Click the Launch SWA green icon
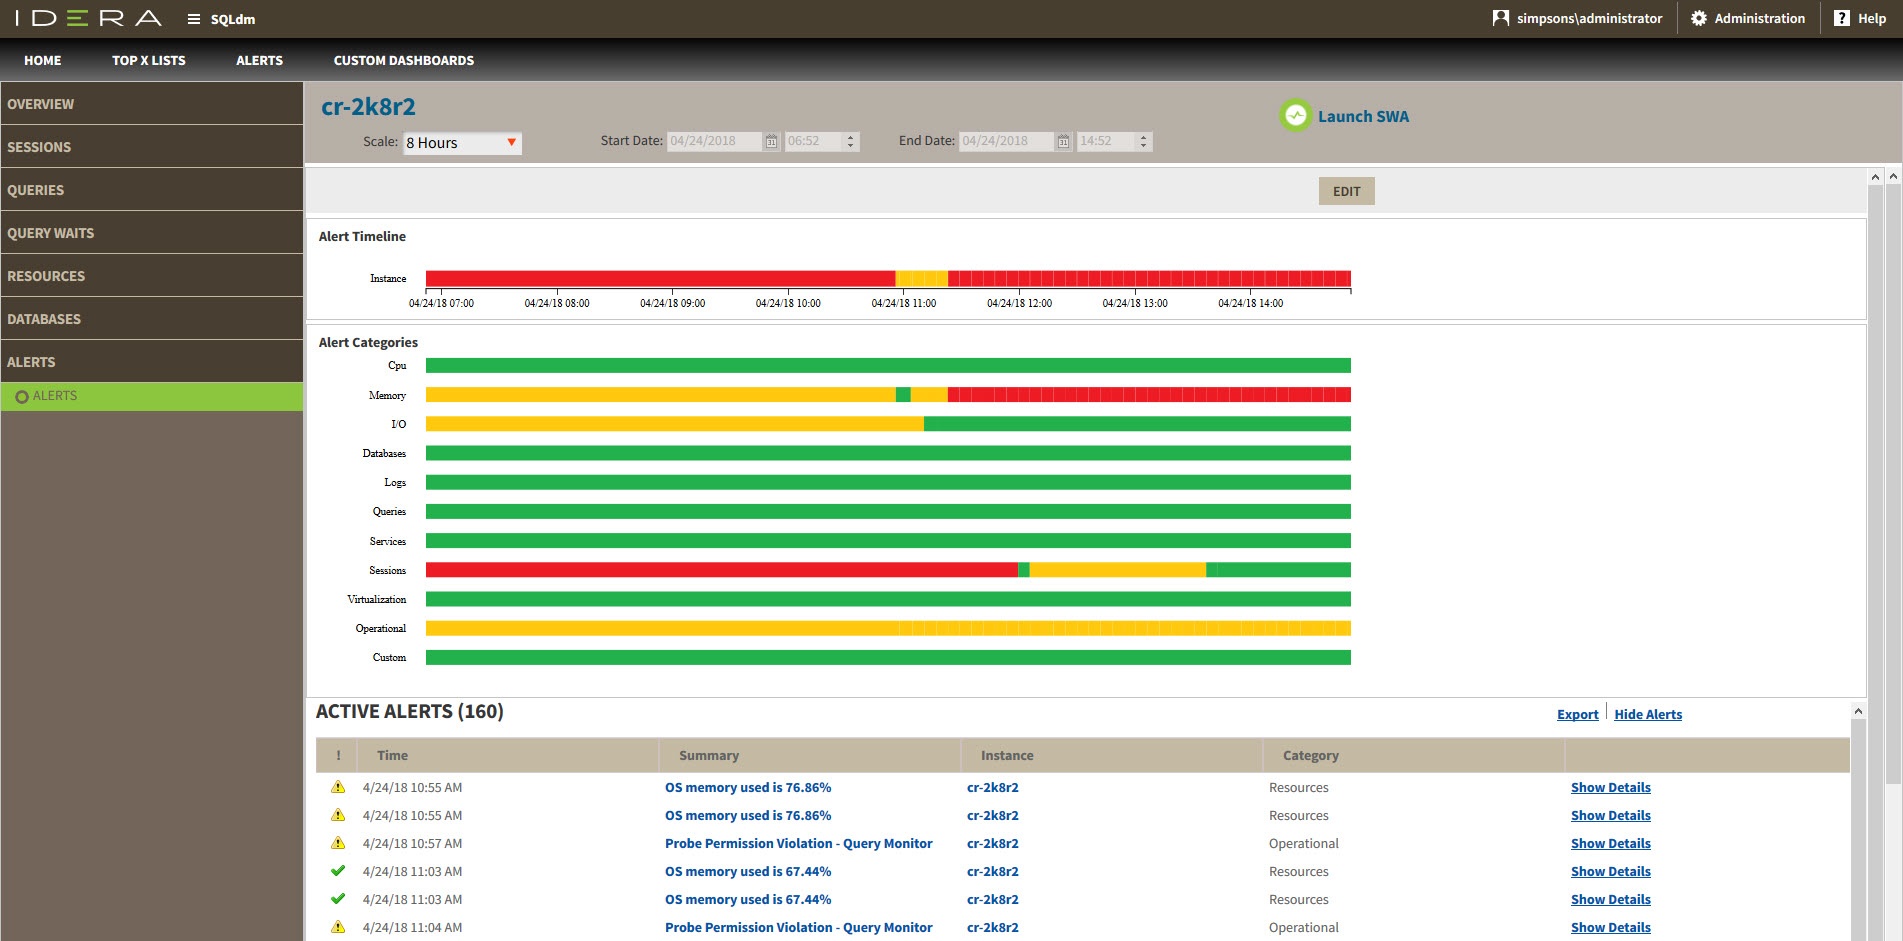 1295,116
